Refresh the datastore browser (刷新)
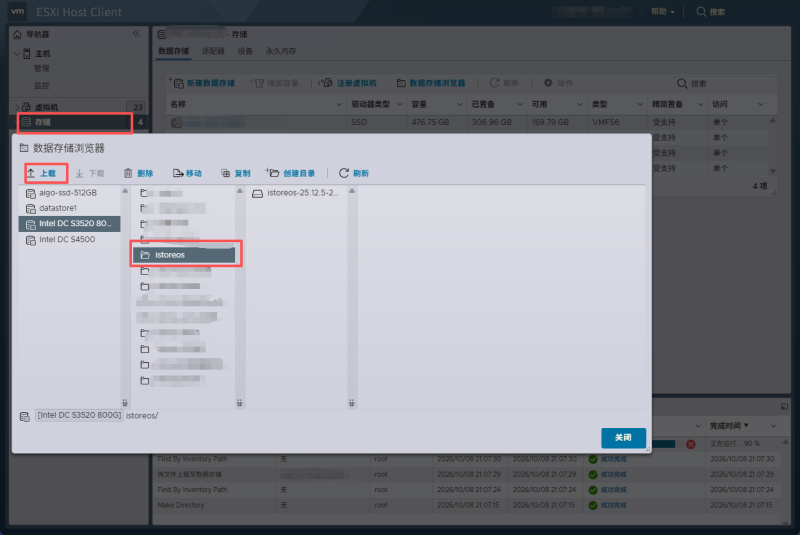 354,173
